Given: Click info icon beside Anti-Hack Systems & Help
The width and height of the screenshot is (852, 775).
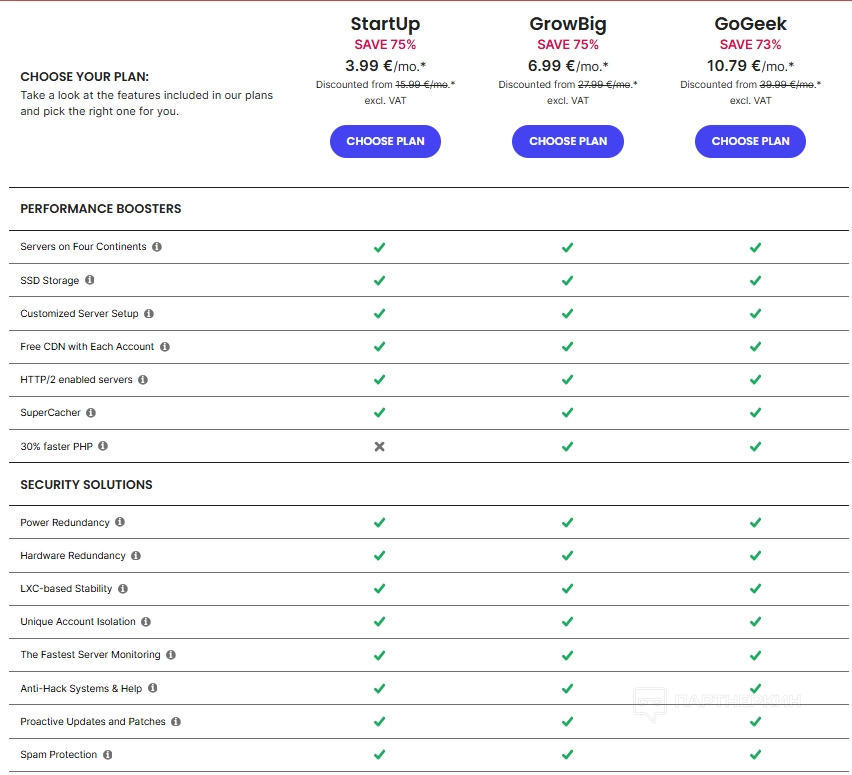Looking at the screenshot, I should pyautogui.click(x=153, y=688).
